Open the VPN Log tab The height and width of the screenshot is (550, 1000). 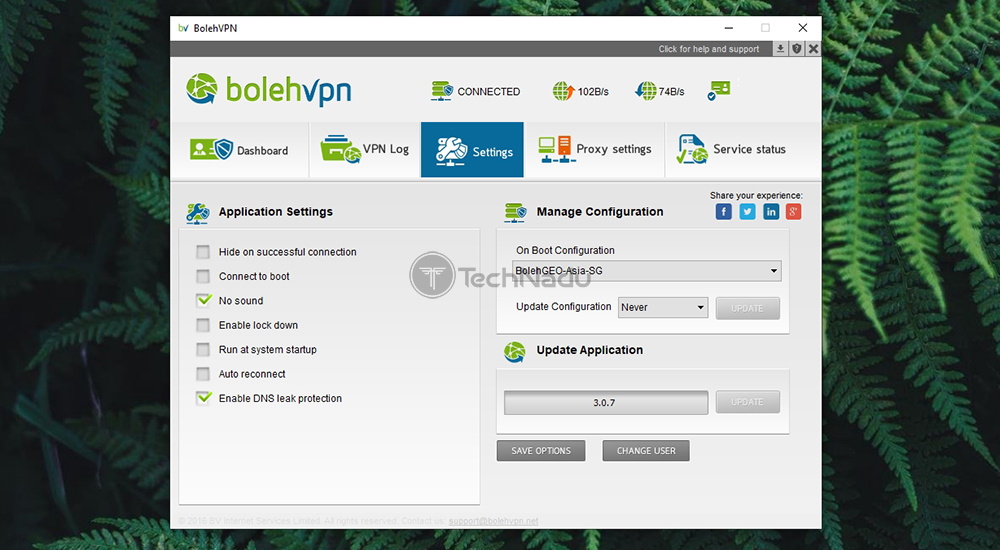coord(365,150)
